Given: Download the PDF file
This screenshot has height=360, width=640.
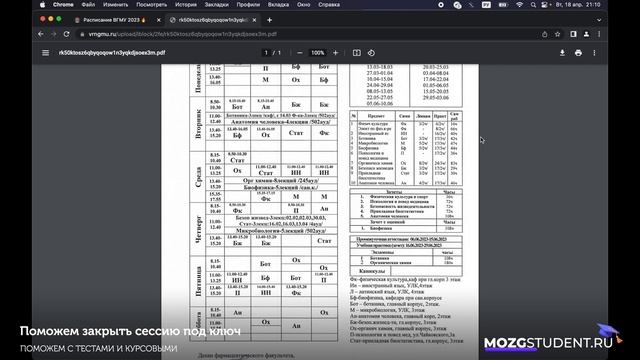Looking at the screenshot, I should [x=562, y=53].
